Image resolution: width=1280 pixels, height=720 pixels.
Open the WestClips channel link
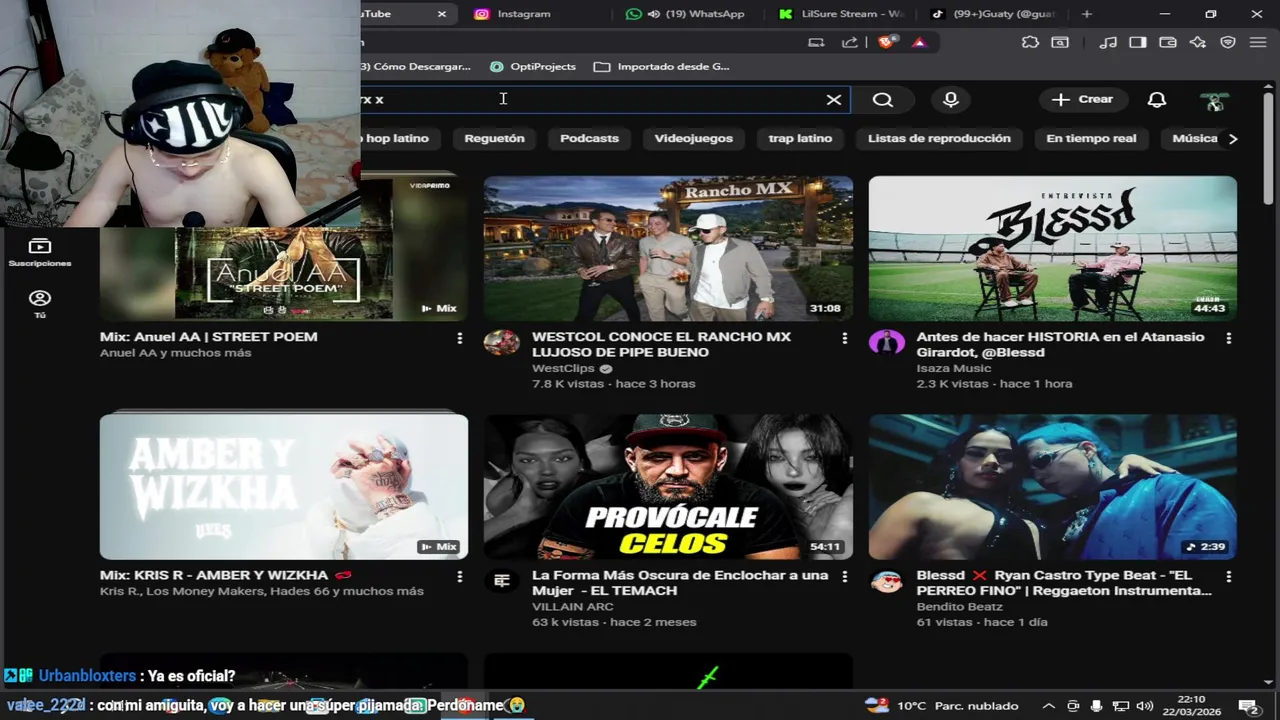(x=563, y=368)
